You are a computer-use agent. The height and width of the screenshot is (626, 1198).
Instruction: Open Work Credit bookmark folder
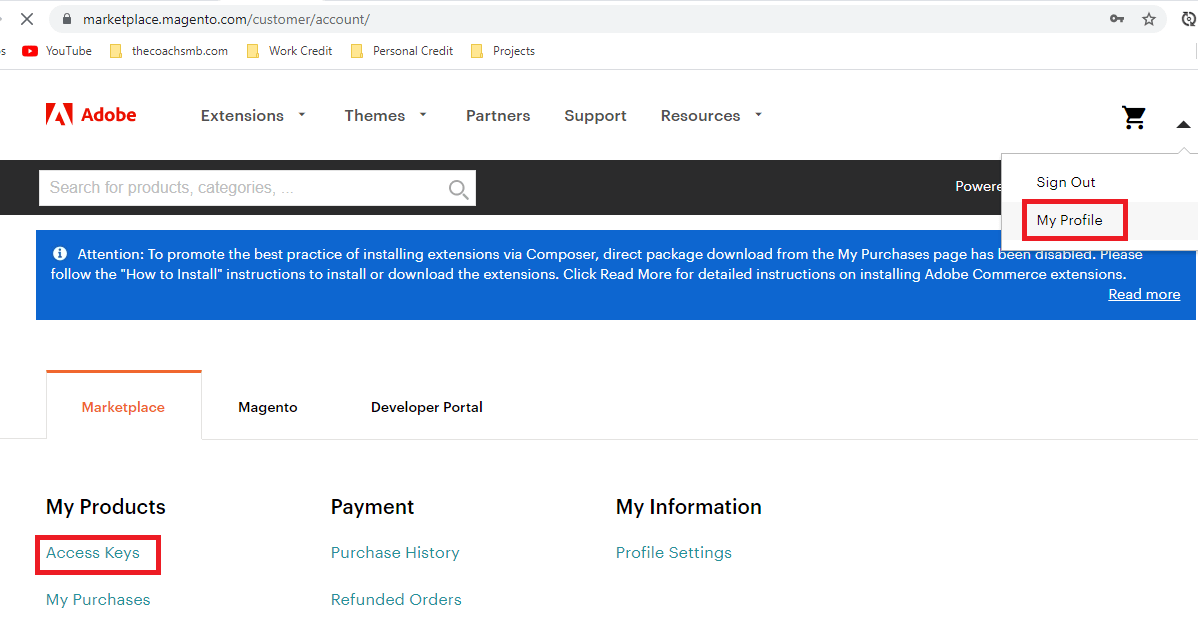(290, 51)
